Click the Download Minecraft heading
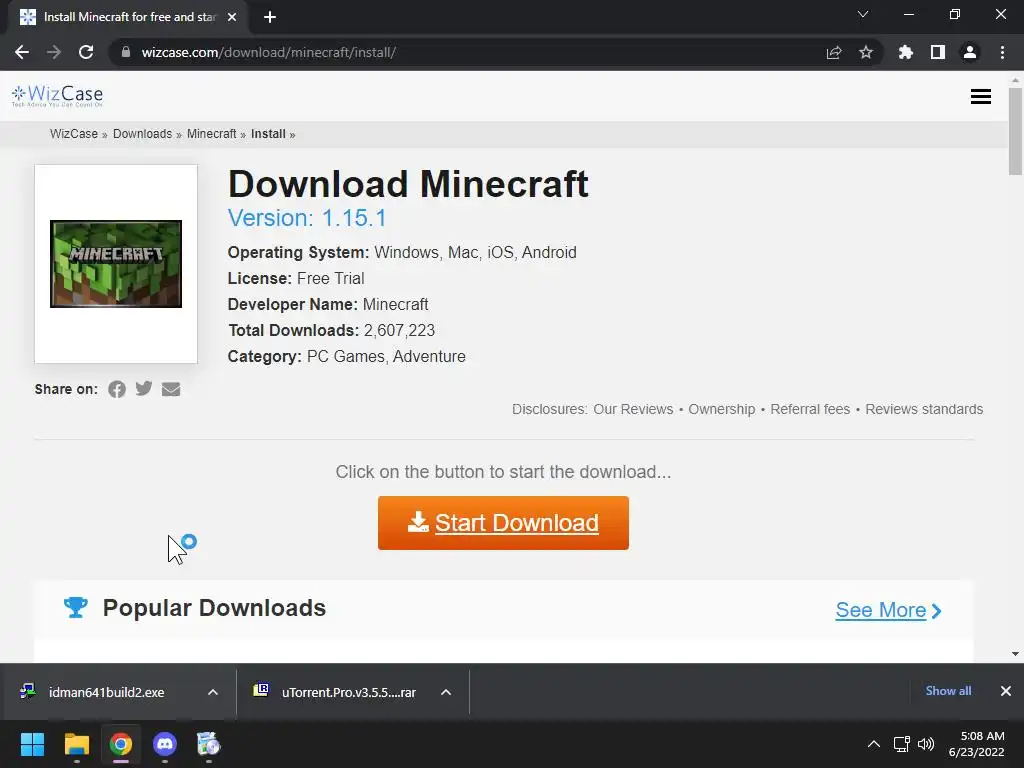The height and width of the screenshot is (768, 1024). point(408,184)
